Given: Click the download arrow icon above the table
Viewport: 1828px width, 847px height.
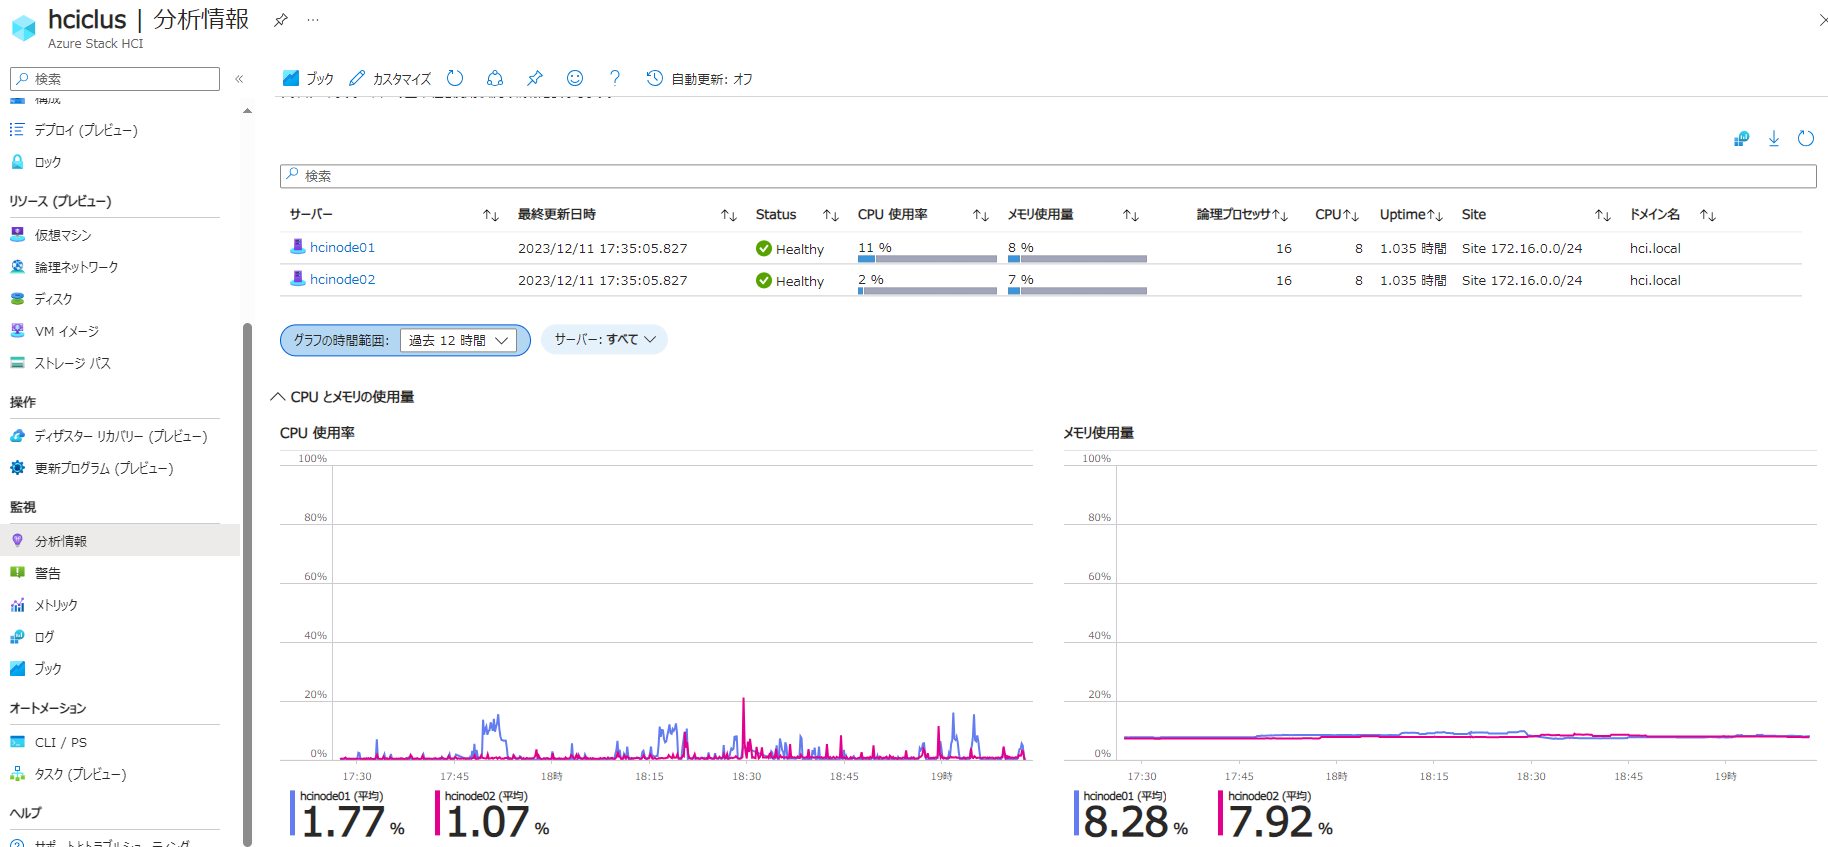Looking at the screenshot, I should tap(1773, 139).
